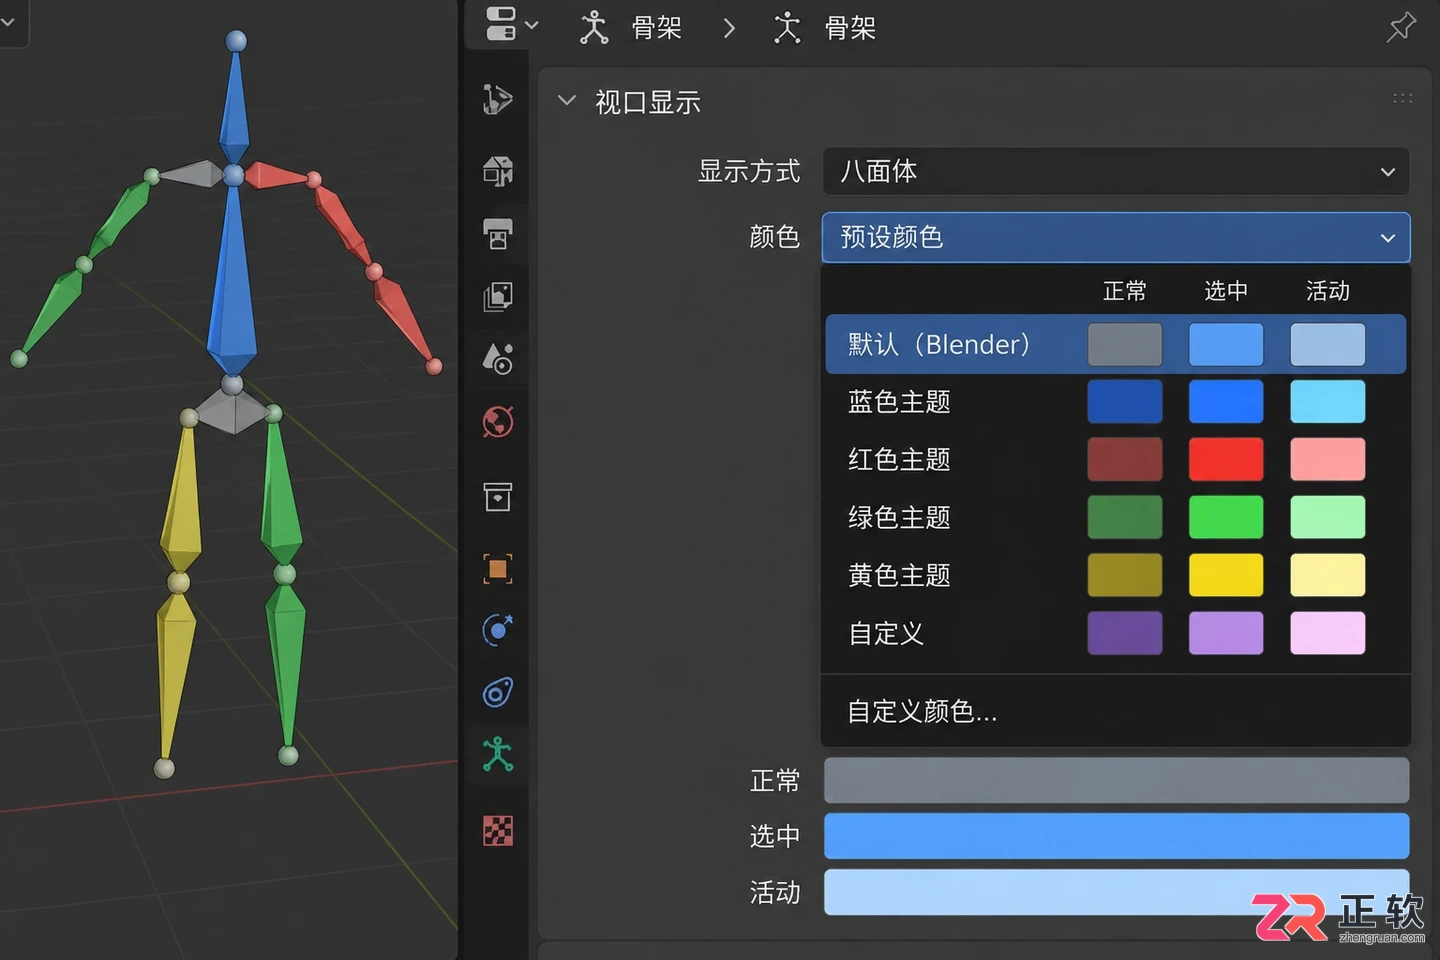Open the Physics properties tab

tap(497, 630)
